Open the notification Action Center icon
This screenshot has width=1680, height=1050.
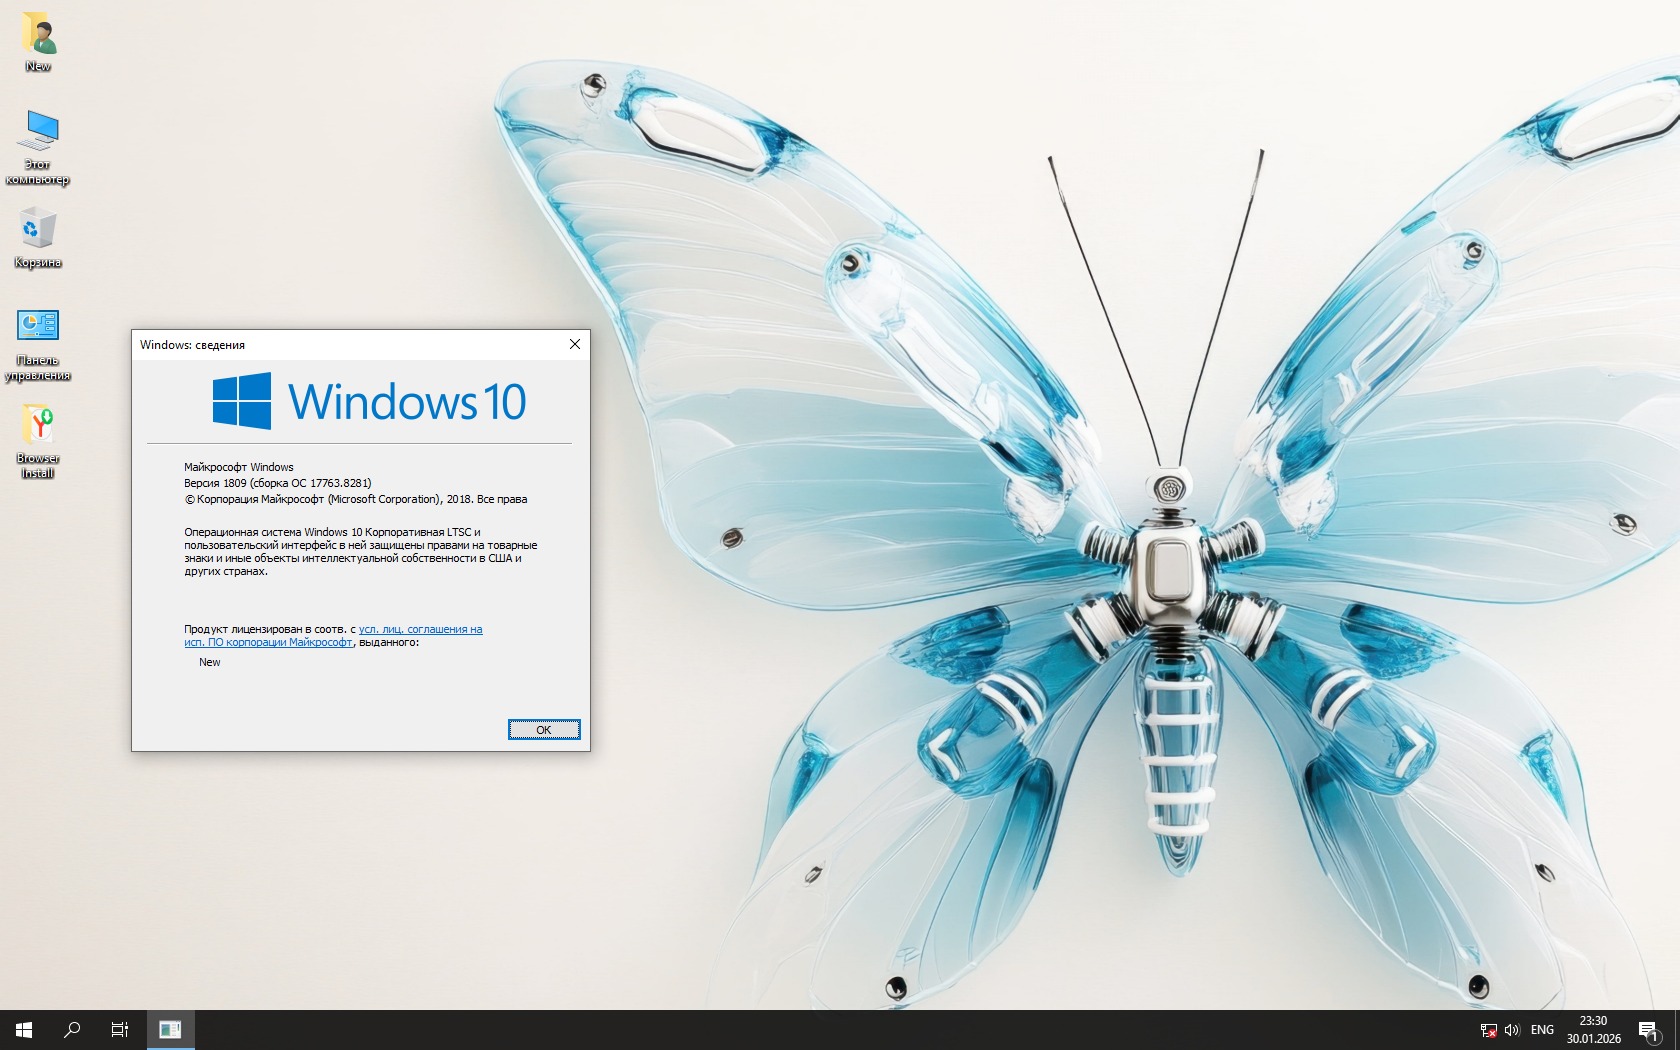(x=1648, y=1030)
